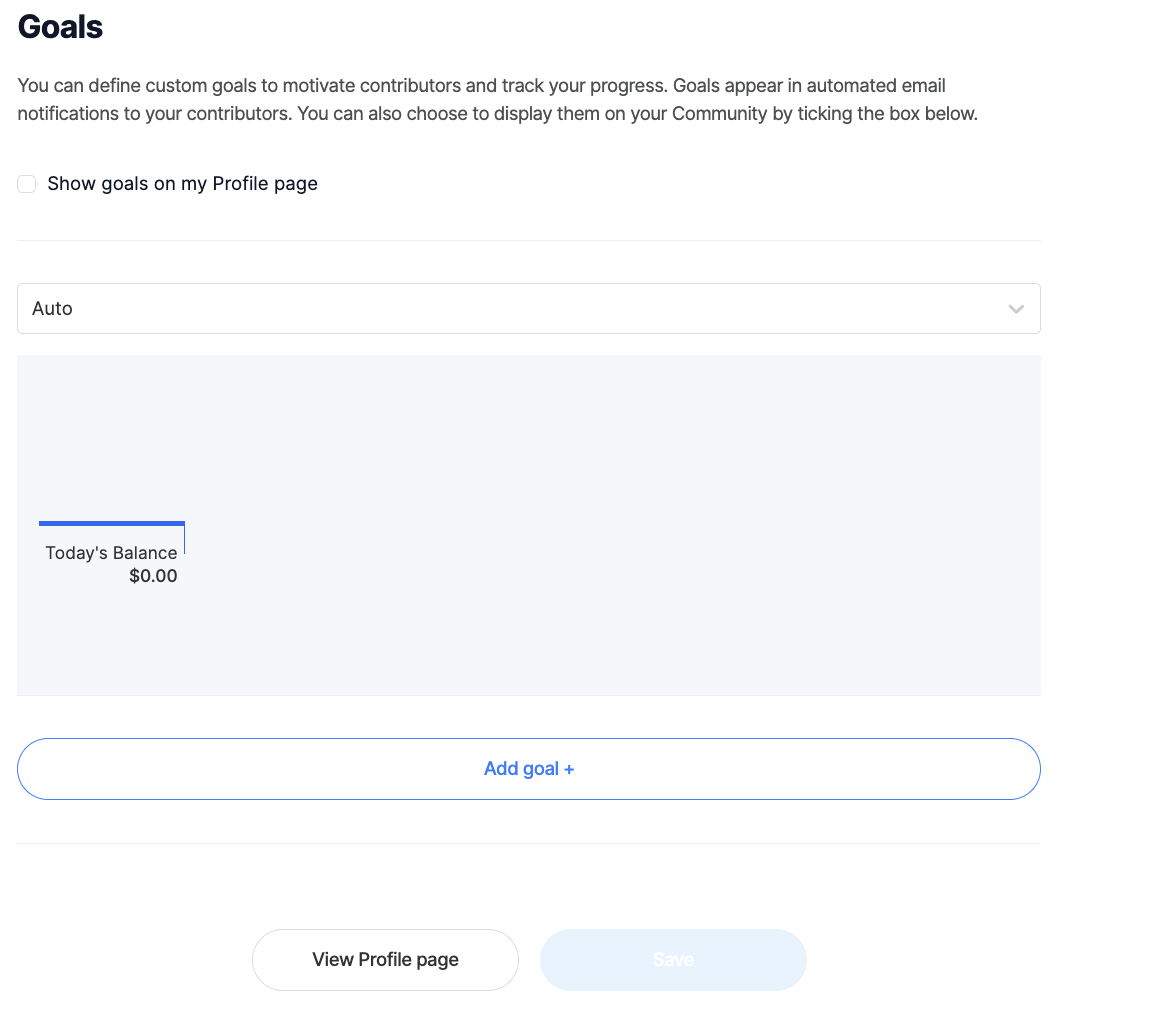Open the Auto dropdown menu
The height and width of the screenshot is (1016, 1164).
pyautogui.click(x=528, y=309)
